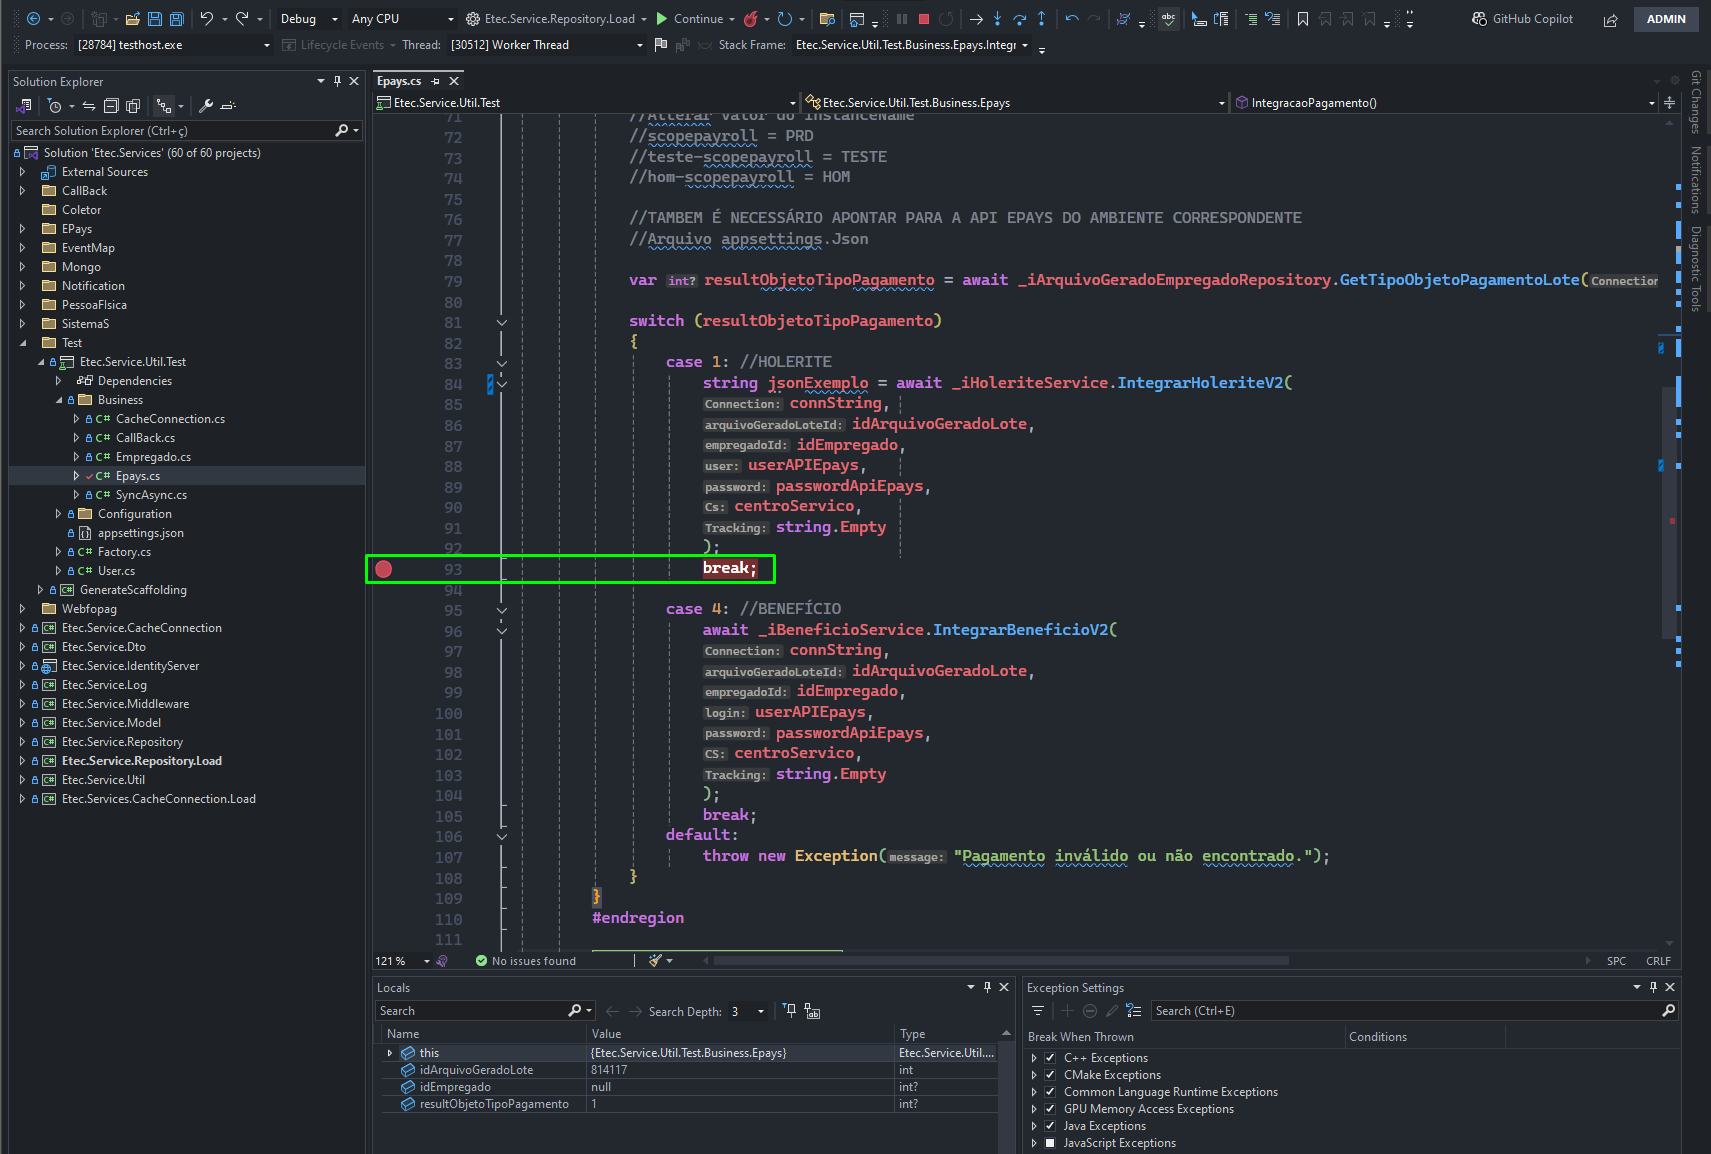Click the Step Into arrow icon

click(x=997, y=19)
